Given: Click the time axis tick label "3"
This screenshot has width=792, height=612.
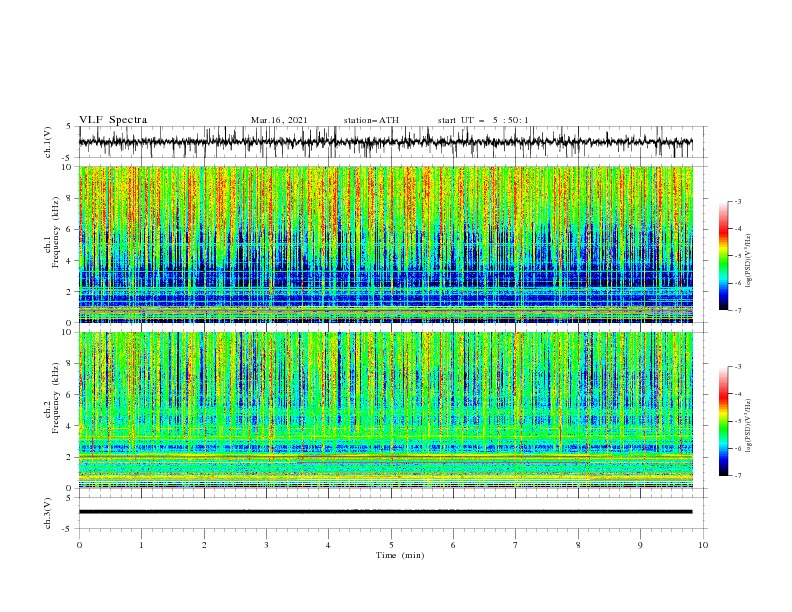Looking at the screenshot, I should point(266,545).
